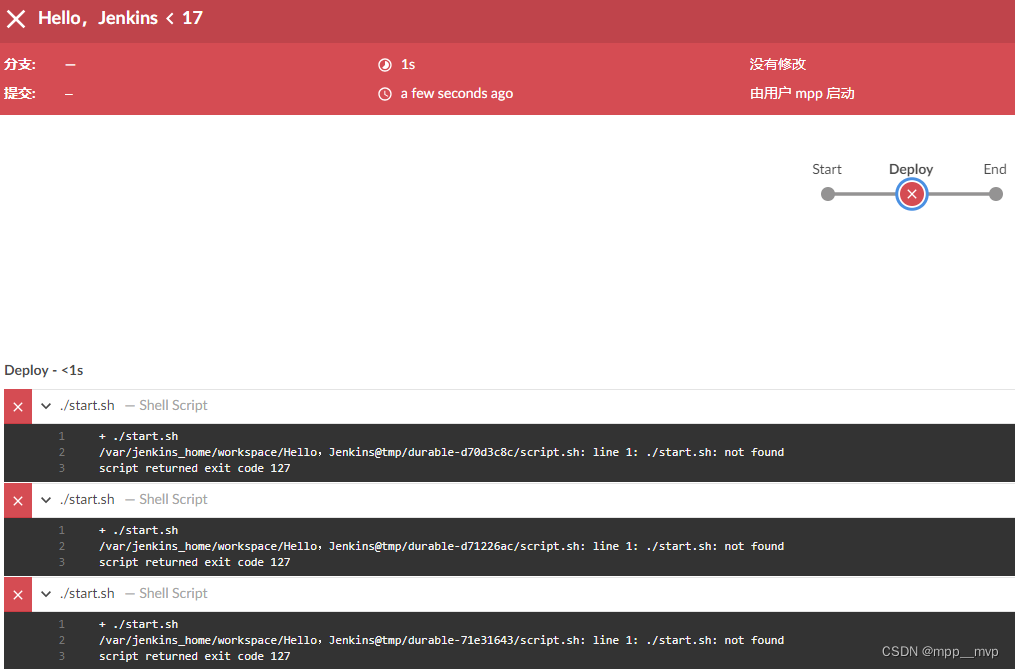Click the first ./start.sh Shell Script step title

point(133,405)
